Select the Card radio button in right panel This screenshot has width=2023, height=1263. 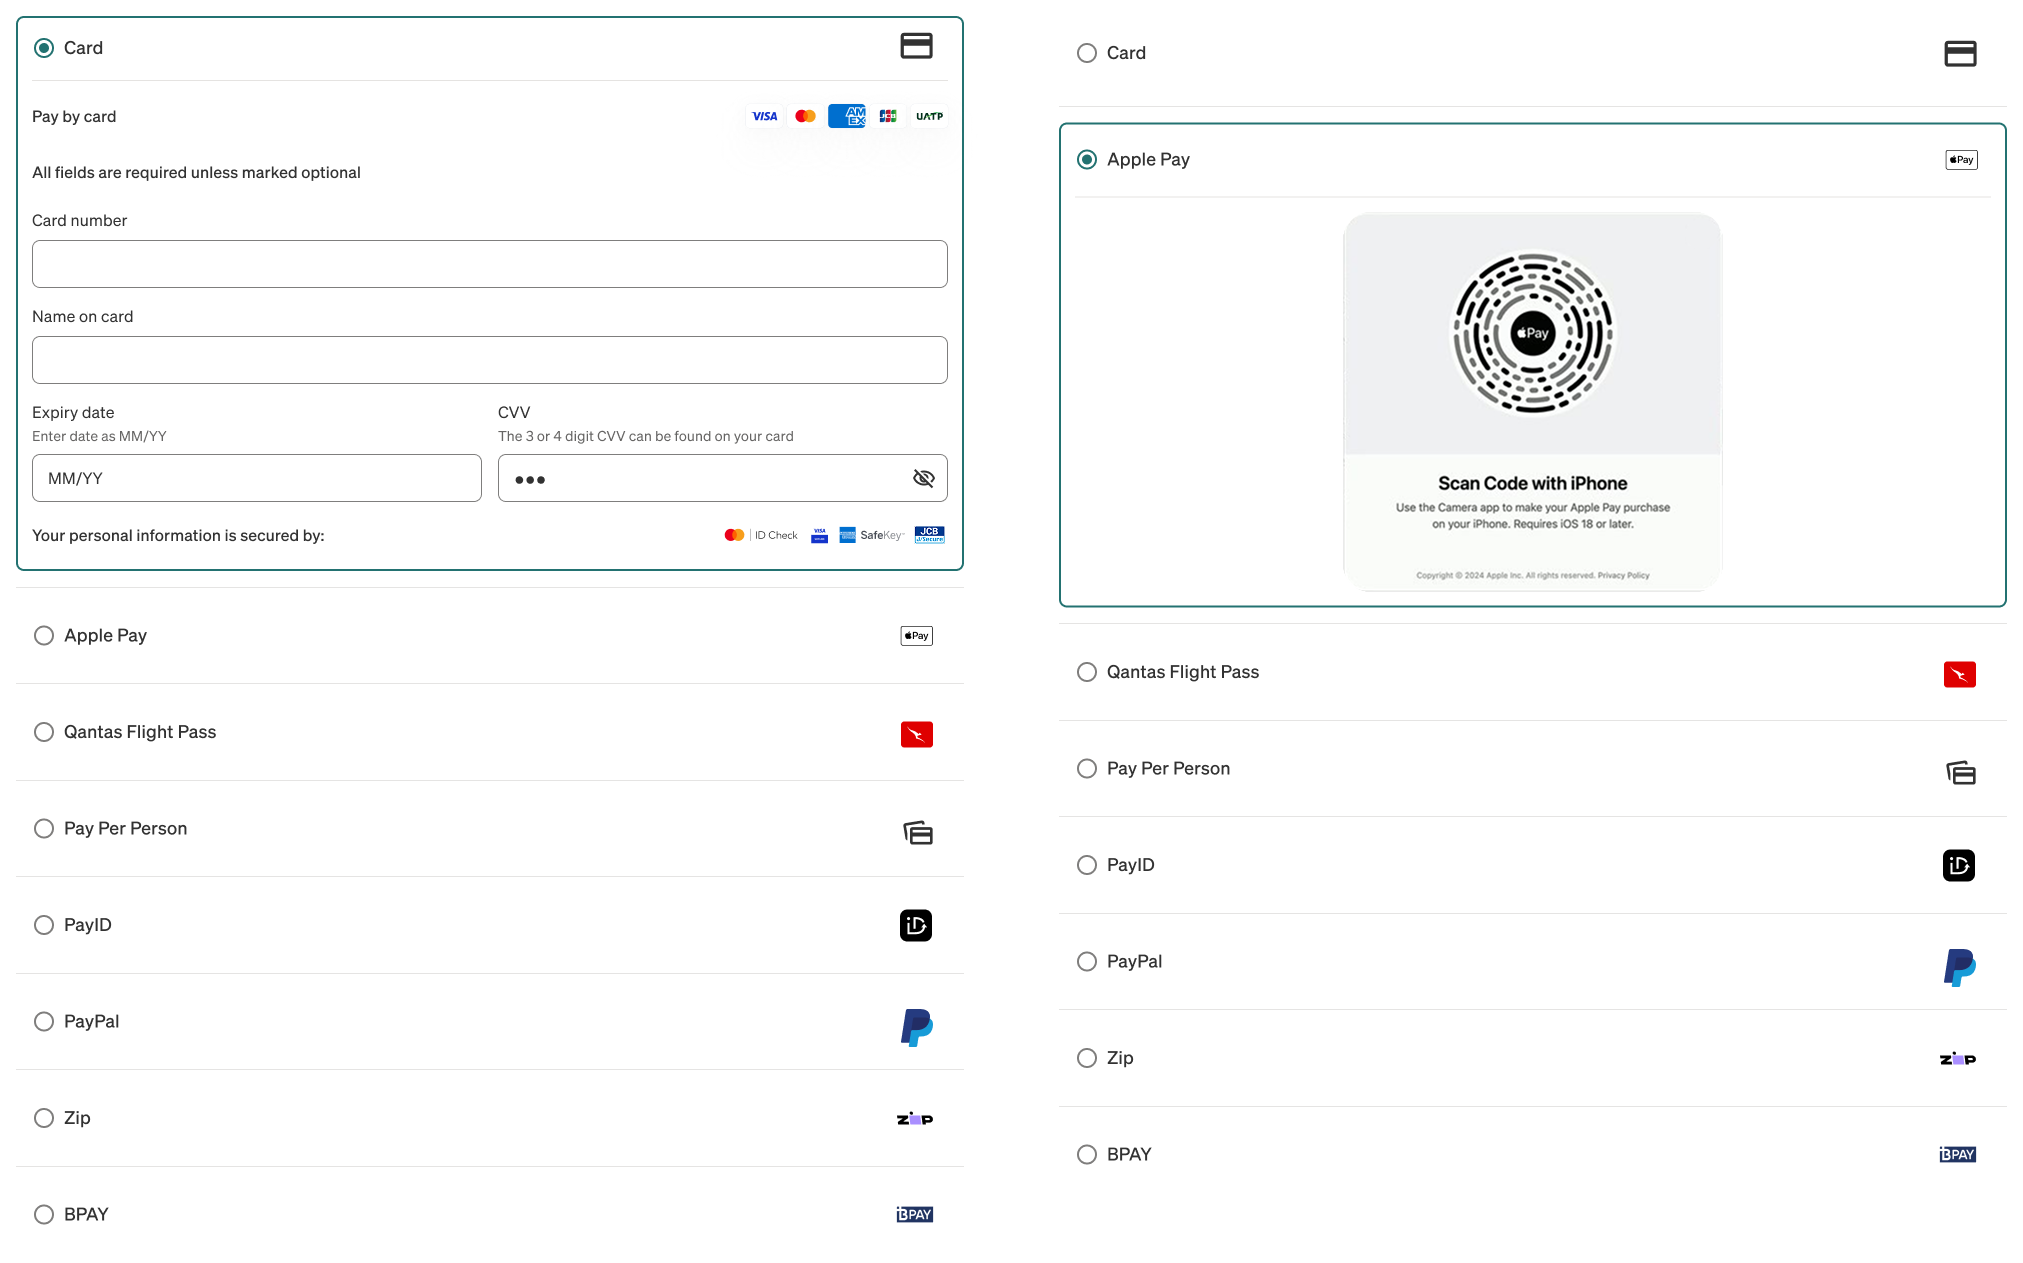[x=1087, y=53]
